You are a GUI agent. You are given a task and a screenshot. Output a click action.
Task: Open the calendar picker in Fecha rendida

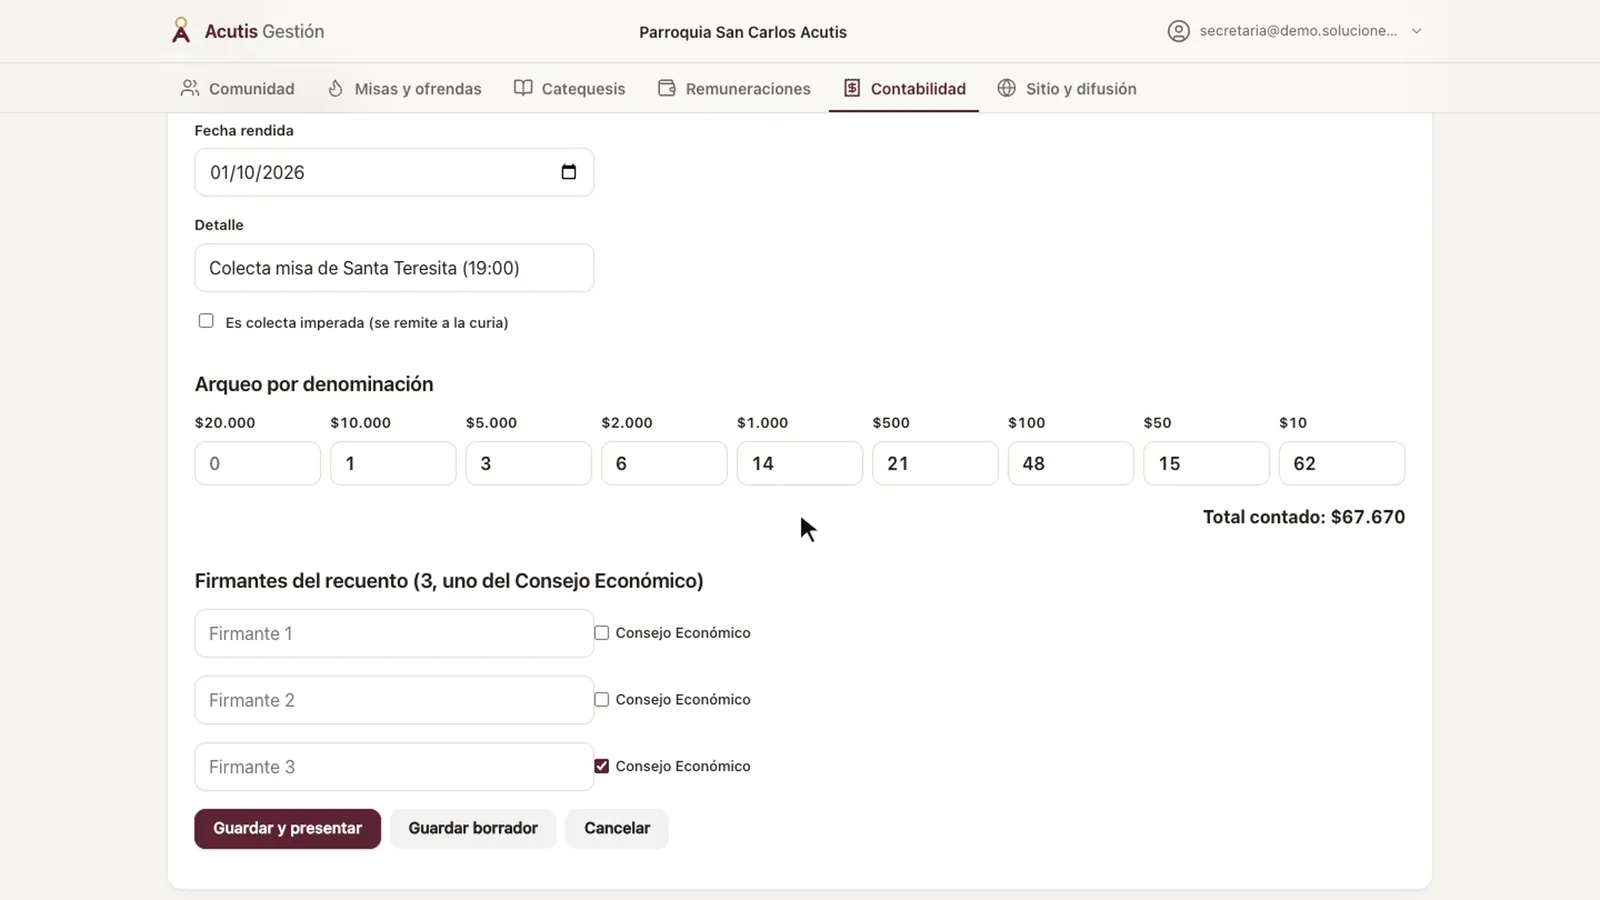pyautogui.click(x=569, y=172)
